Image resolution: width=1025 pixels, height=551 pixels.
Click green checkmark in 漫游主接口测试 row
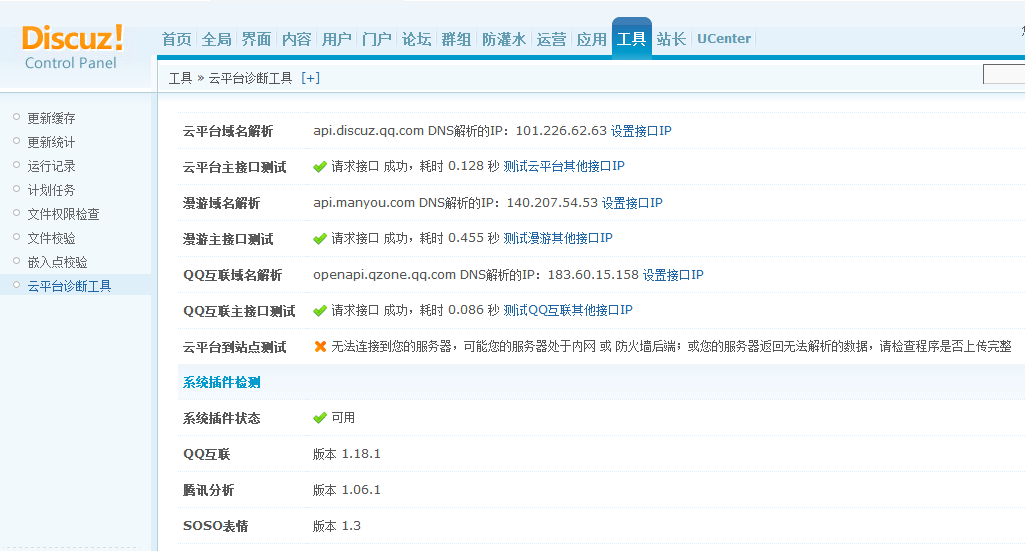coord(320,239)
